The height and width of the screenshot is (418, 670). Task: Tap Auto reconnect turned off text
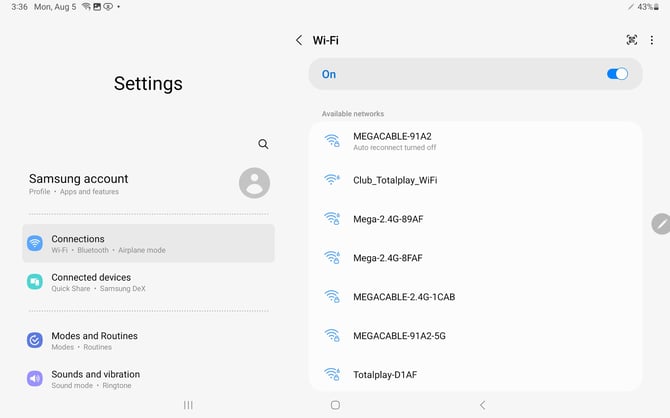394,147
